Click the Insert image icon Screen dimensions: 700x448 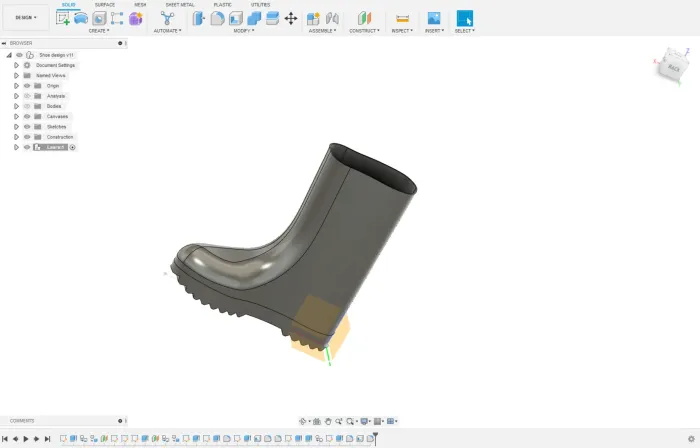(x=434, y=18)
